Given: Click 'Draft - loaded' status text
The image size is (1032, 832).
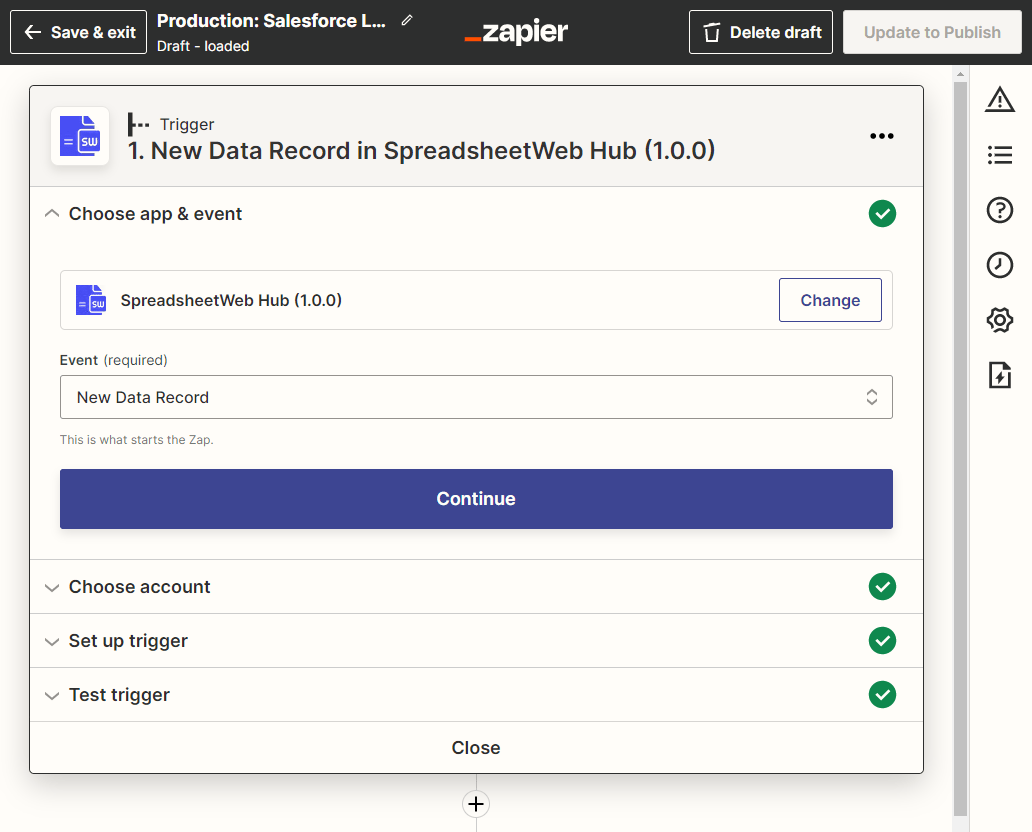Looking at the screenshot, I should click(x=203, y=46).
